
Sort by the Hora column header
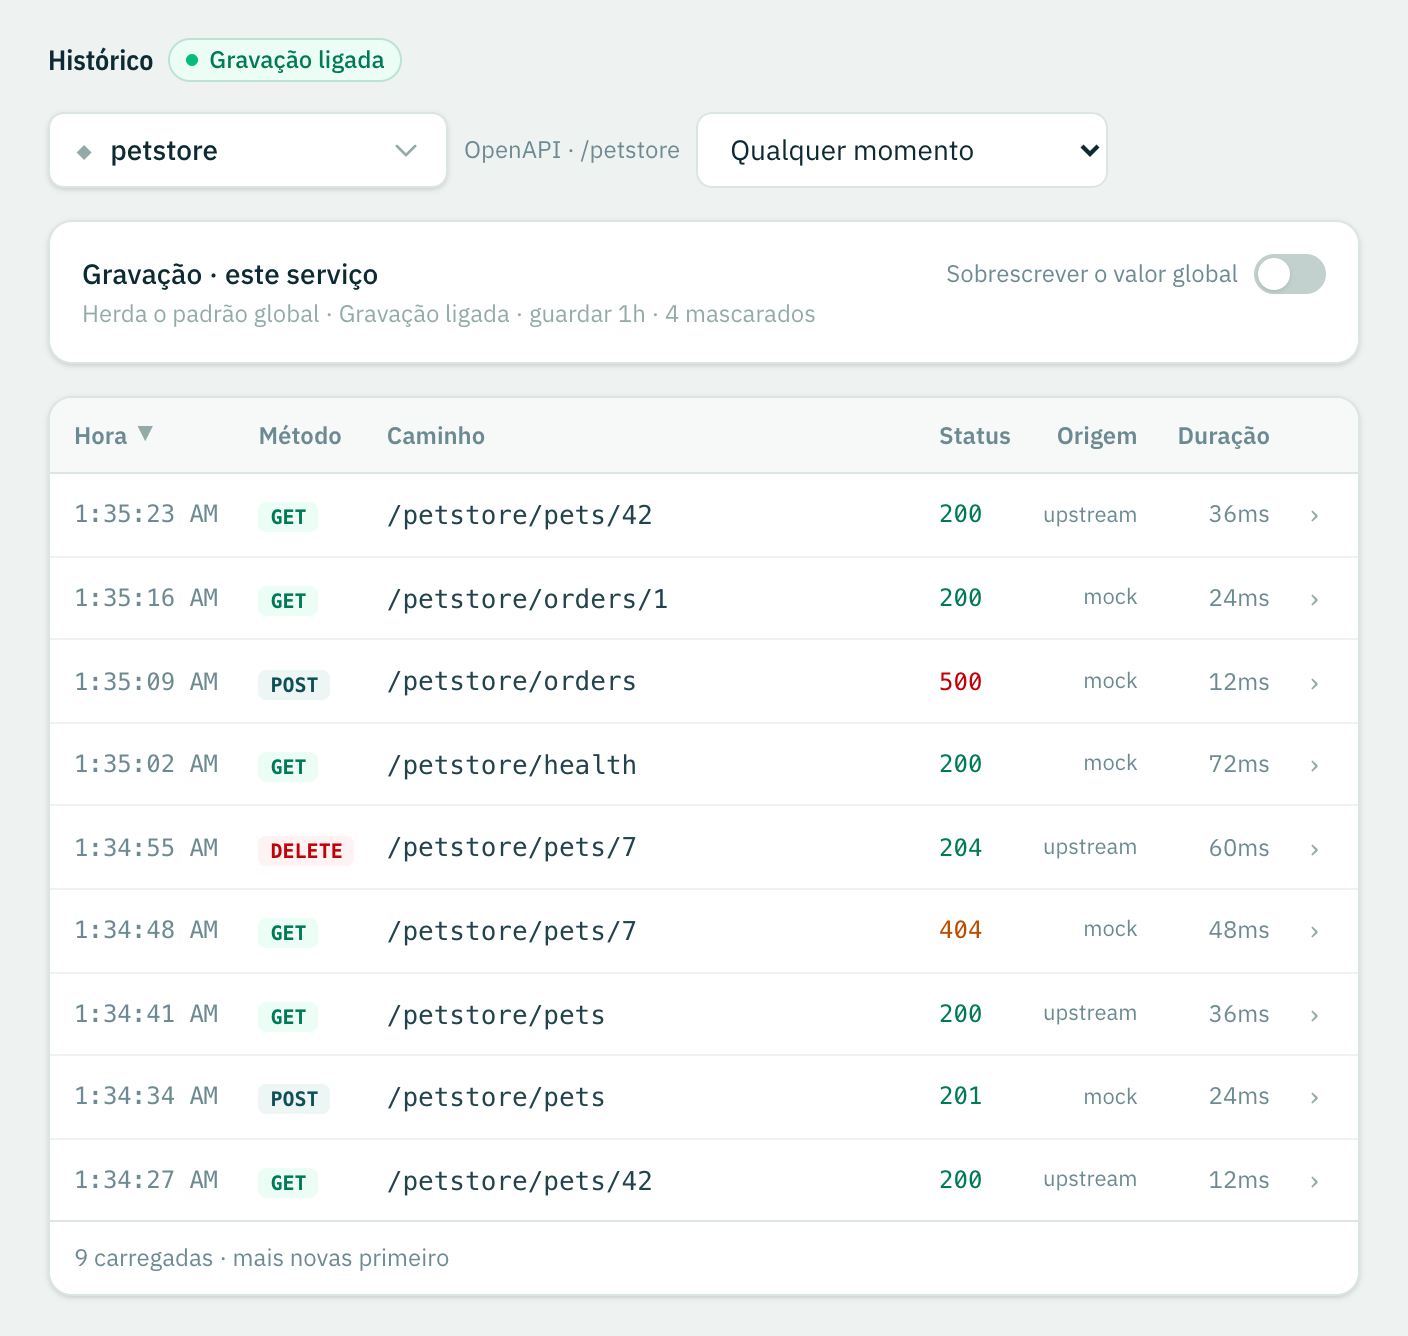click(101, 436)
